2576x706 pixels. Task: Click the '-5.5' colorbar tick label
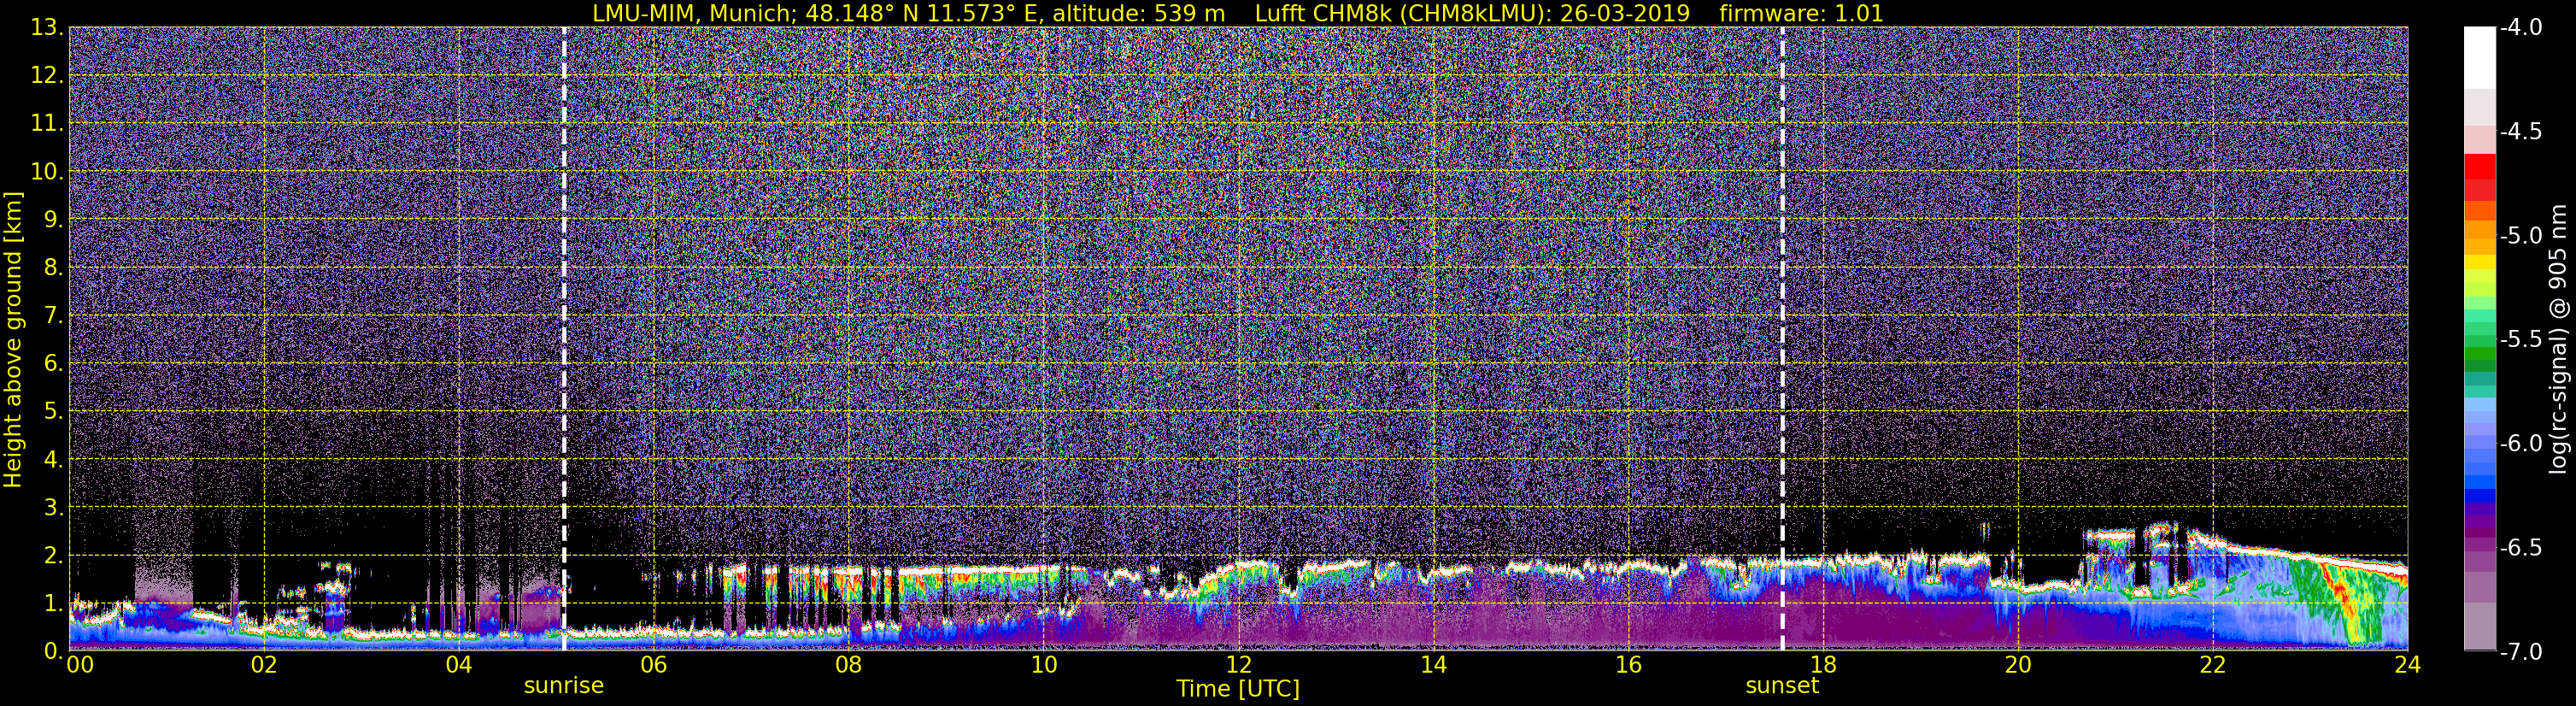pyautogui.click(x=2520, y=340)
